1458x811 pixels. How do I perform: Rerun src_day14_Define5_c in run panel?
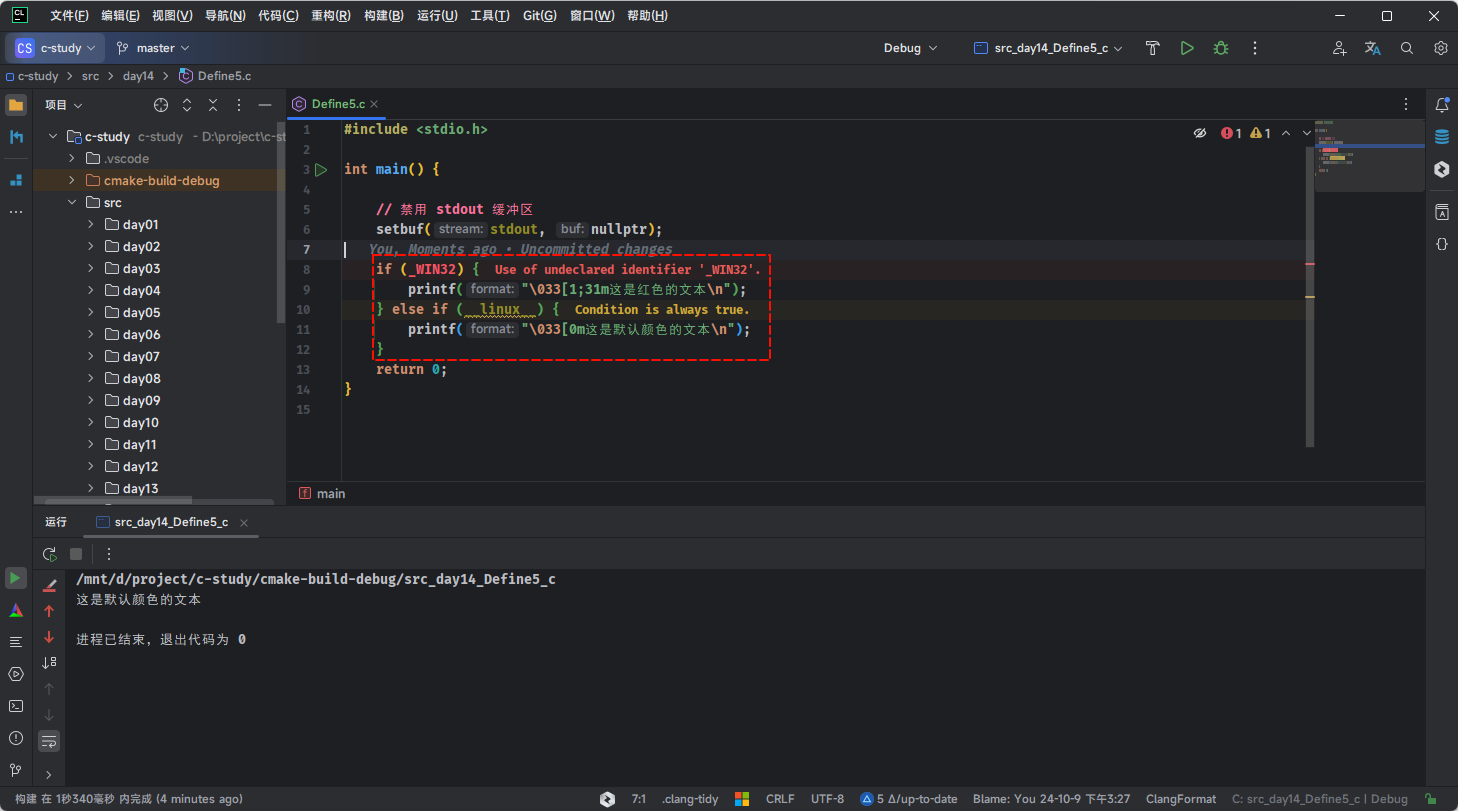pos(49,554)
